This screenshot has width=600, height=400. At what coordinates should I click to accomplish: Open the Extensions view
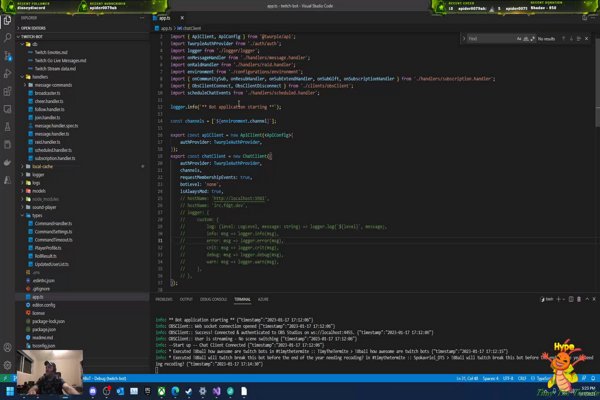pyautogui.click(x=7, y=91)
